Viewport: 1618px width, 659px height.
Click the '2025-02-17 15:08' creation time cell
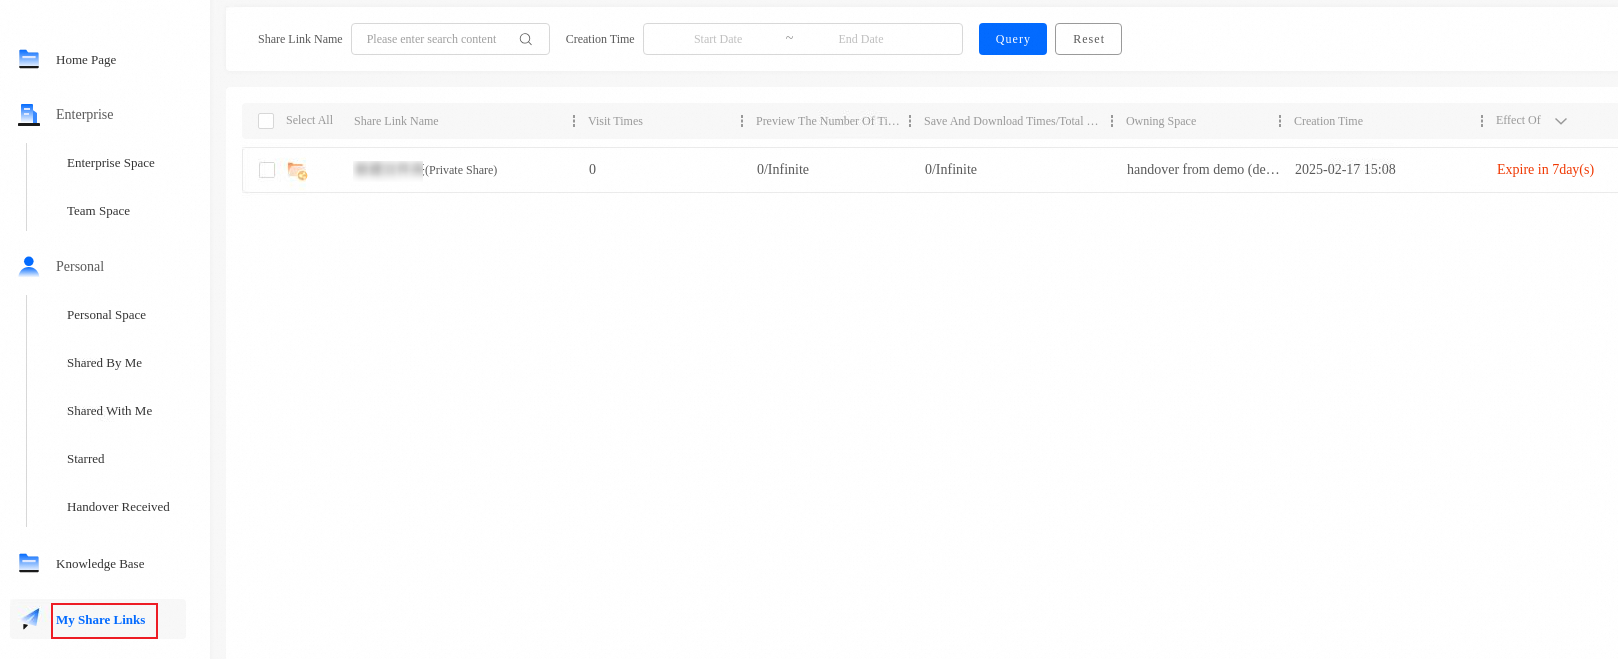[1345, 170]
